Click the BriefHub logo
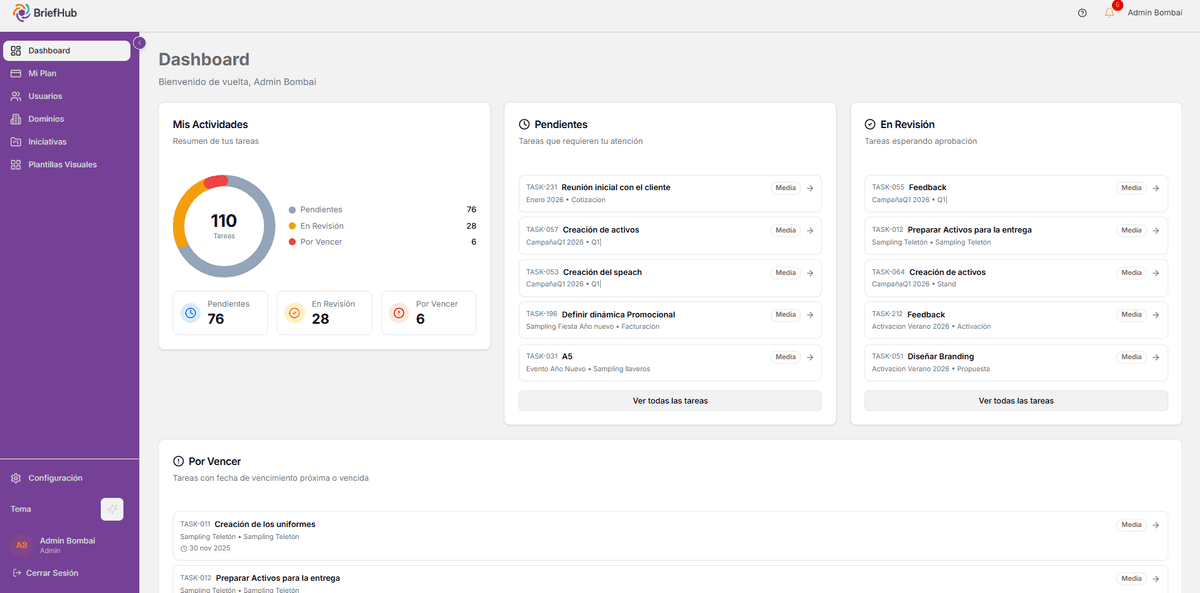1200x593 pixels. [44, 13]
